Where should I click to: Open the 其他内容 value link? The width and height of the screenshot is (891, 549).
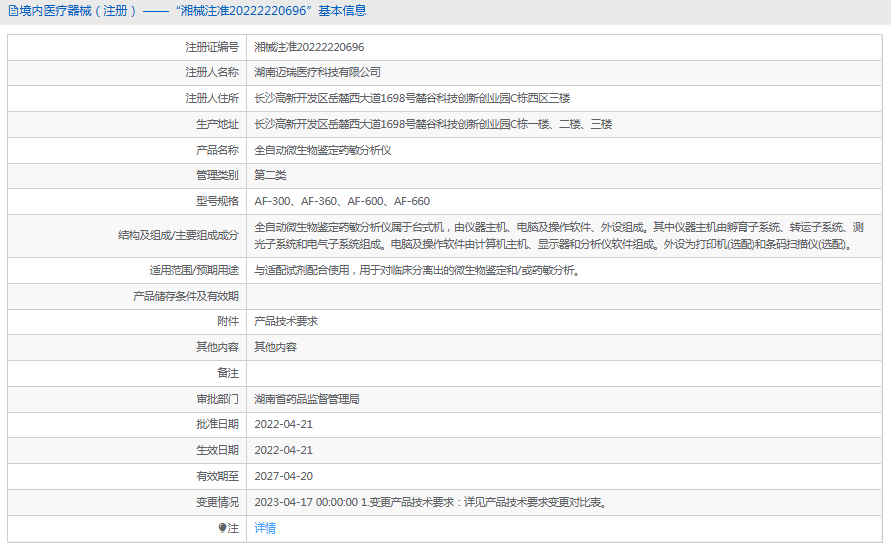coord(276,347)
